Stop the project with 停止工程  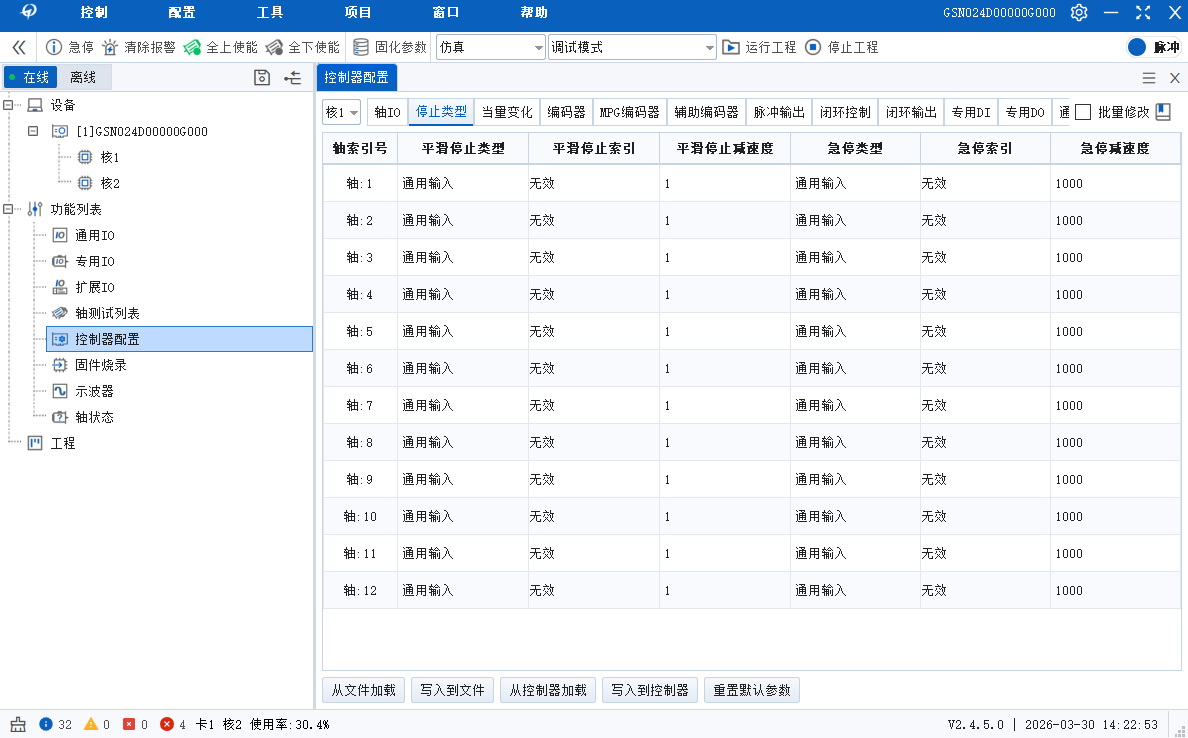[813, 47]
